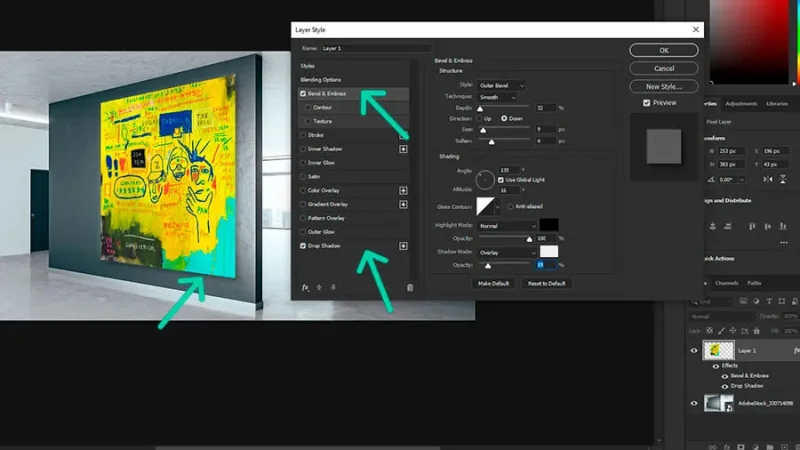Flip vertical icon in Properties panel
The height and width of the screenshot is (450, 800).
[783, 180]
